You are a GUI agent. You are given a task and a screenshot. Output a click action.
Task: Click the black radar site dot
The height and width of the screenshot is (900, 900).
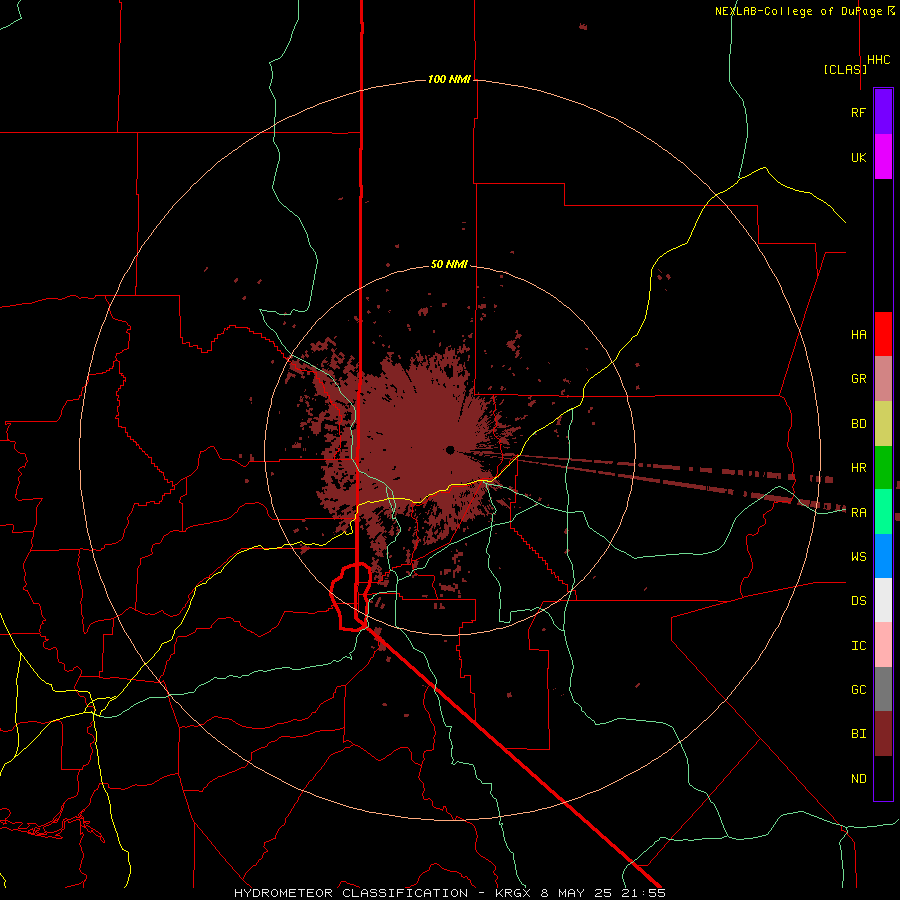(450, 450)
